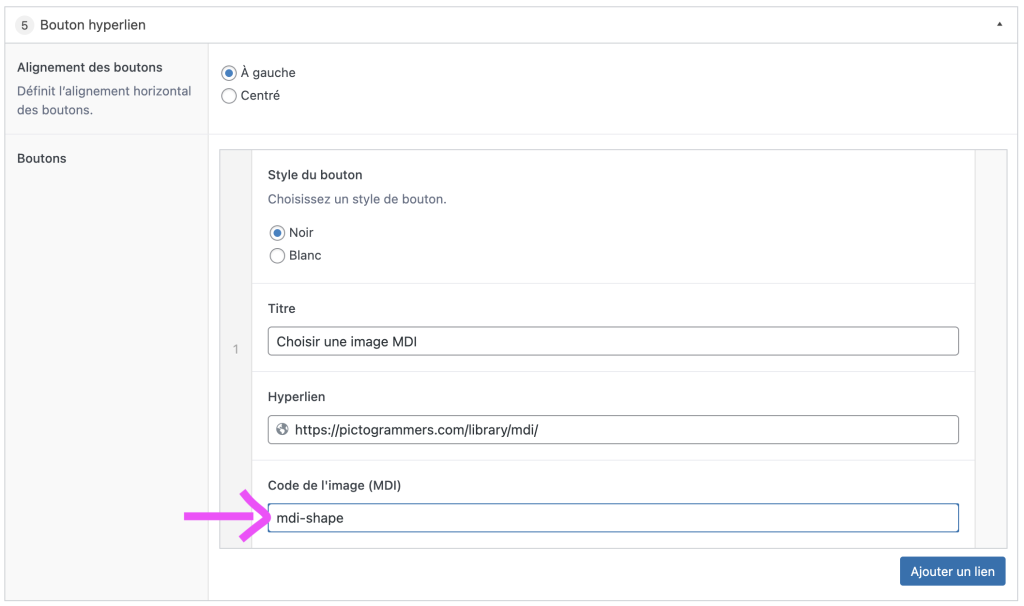The image size is (1024, 606).
Task: Select the Centré alignment option
Action: [229, 96]
